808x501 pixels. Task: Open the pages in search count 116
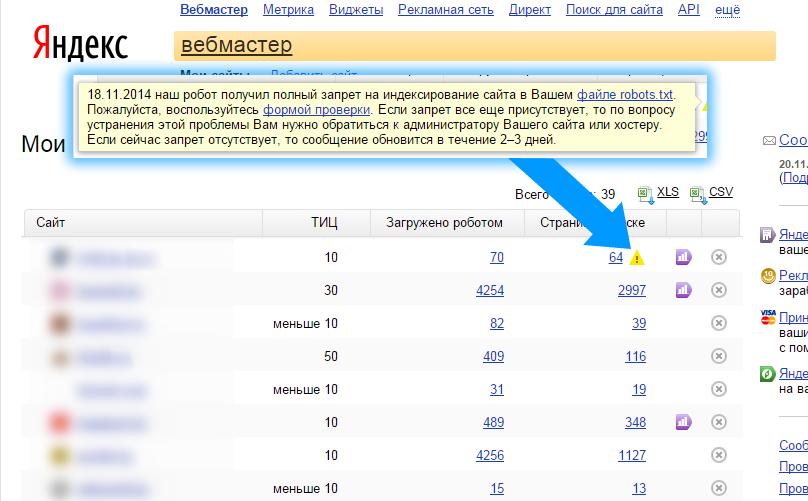[x=635, y=356]
